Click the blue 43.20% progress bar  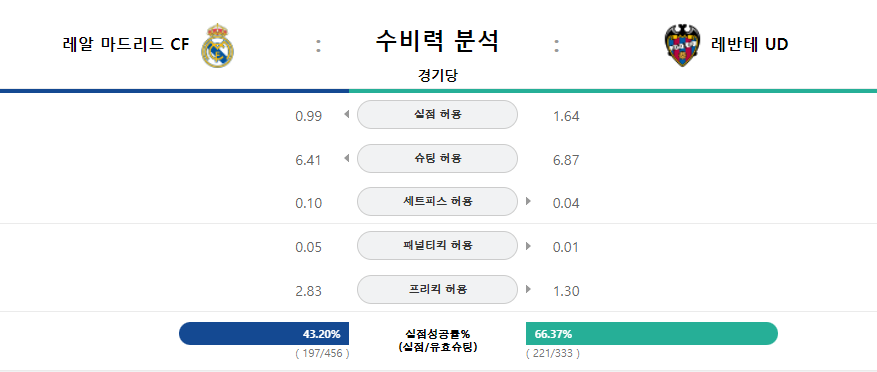click(x=264, y=334)
